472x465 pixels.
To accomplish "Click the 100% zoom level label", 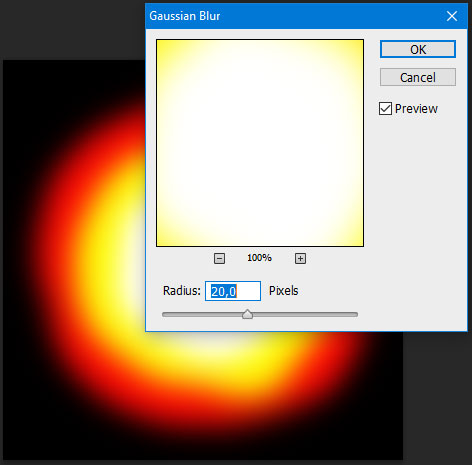I will pyautogui.click(x=259, y=258).
